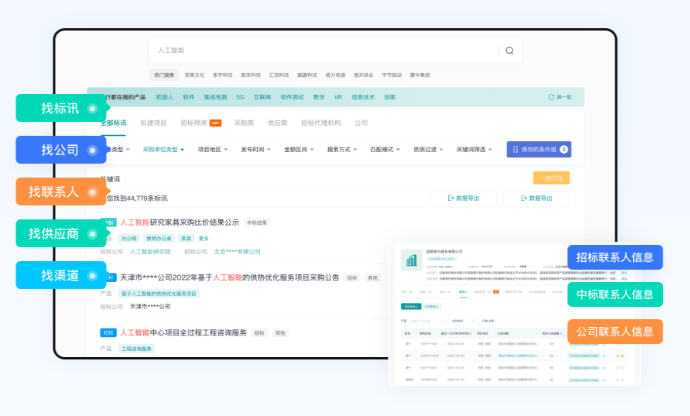
Task: Select hot search tag 海天味业
Action: (x=363, y=75)
